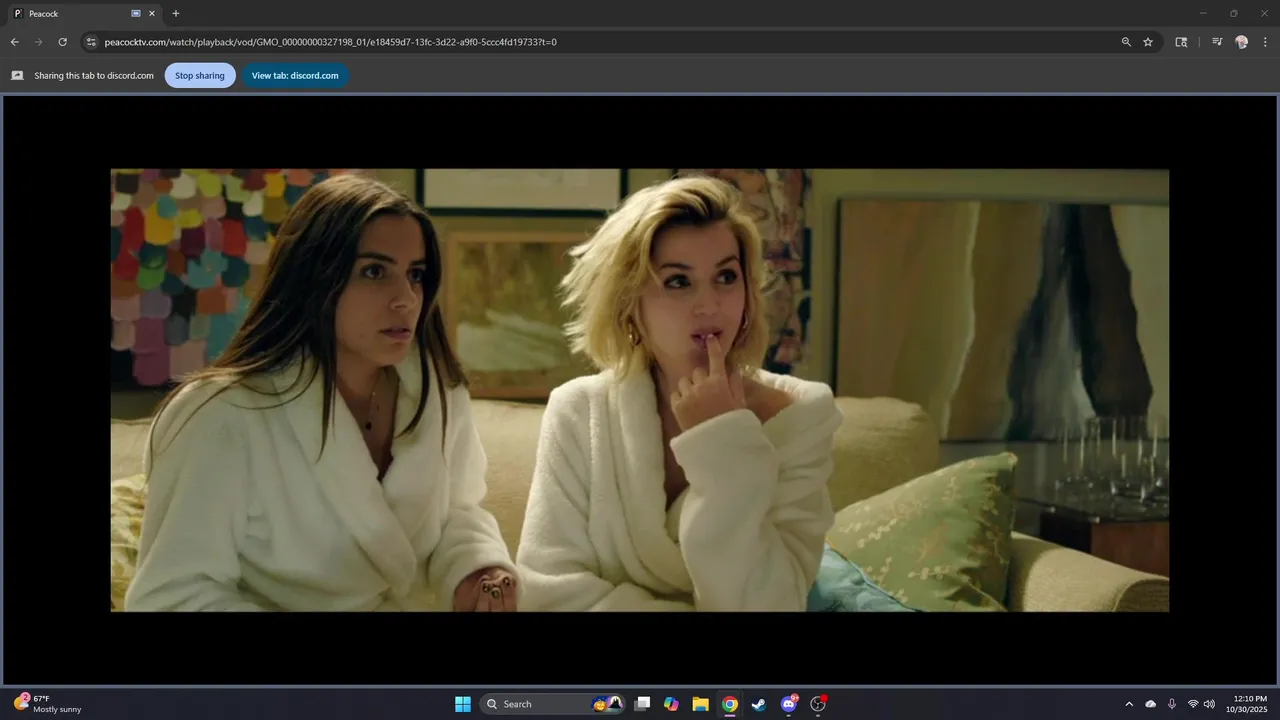Bookmark this page with the star icon
The image size is (1280, 720).
pyautogui.click(x=1148, y=42)
